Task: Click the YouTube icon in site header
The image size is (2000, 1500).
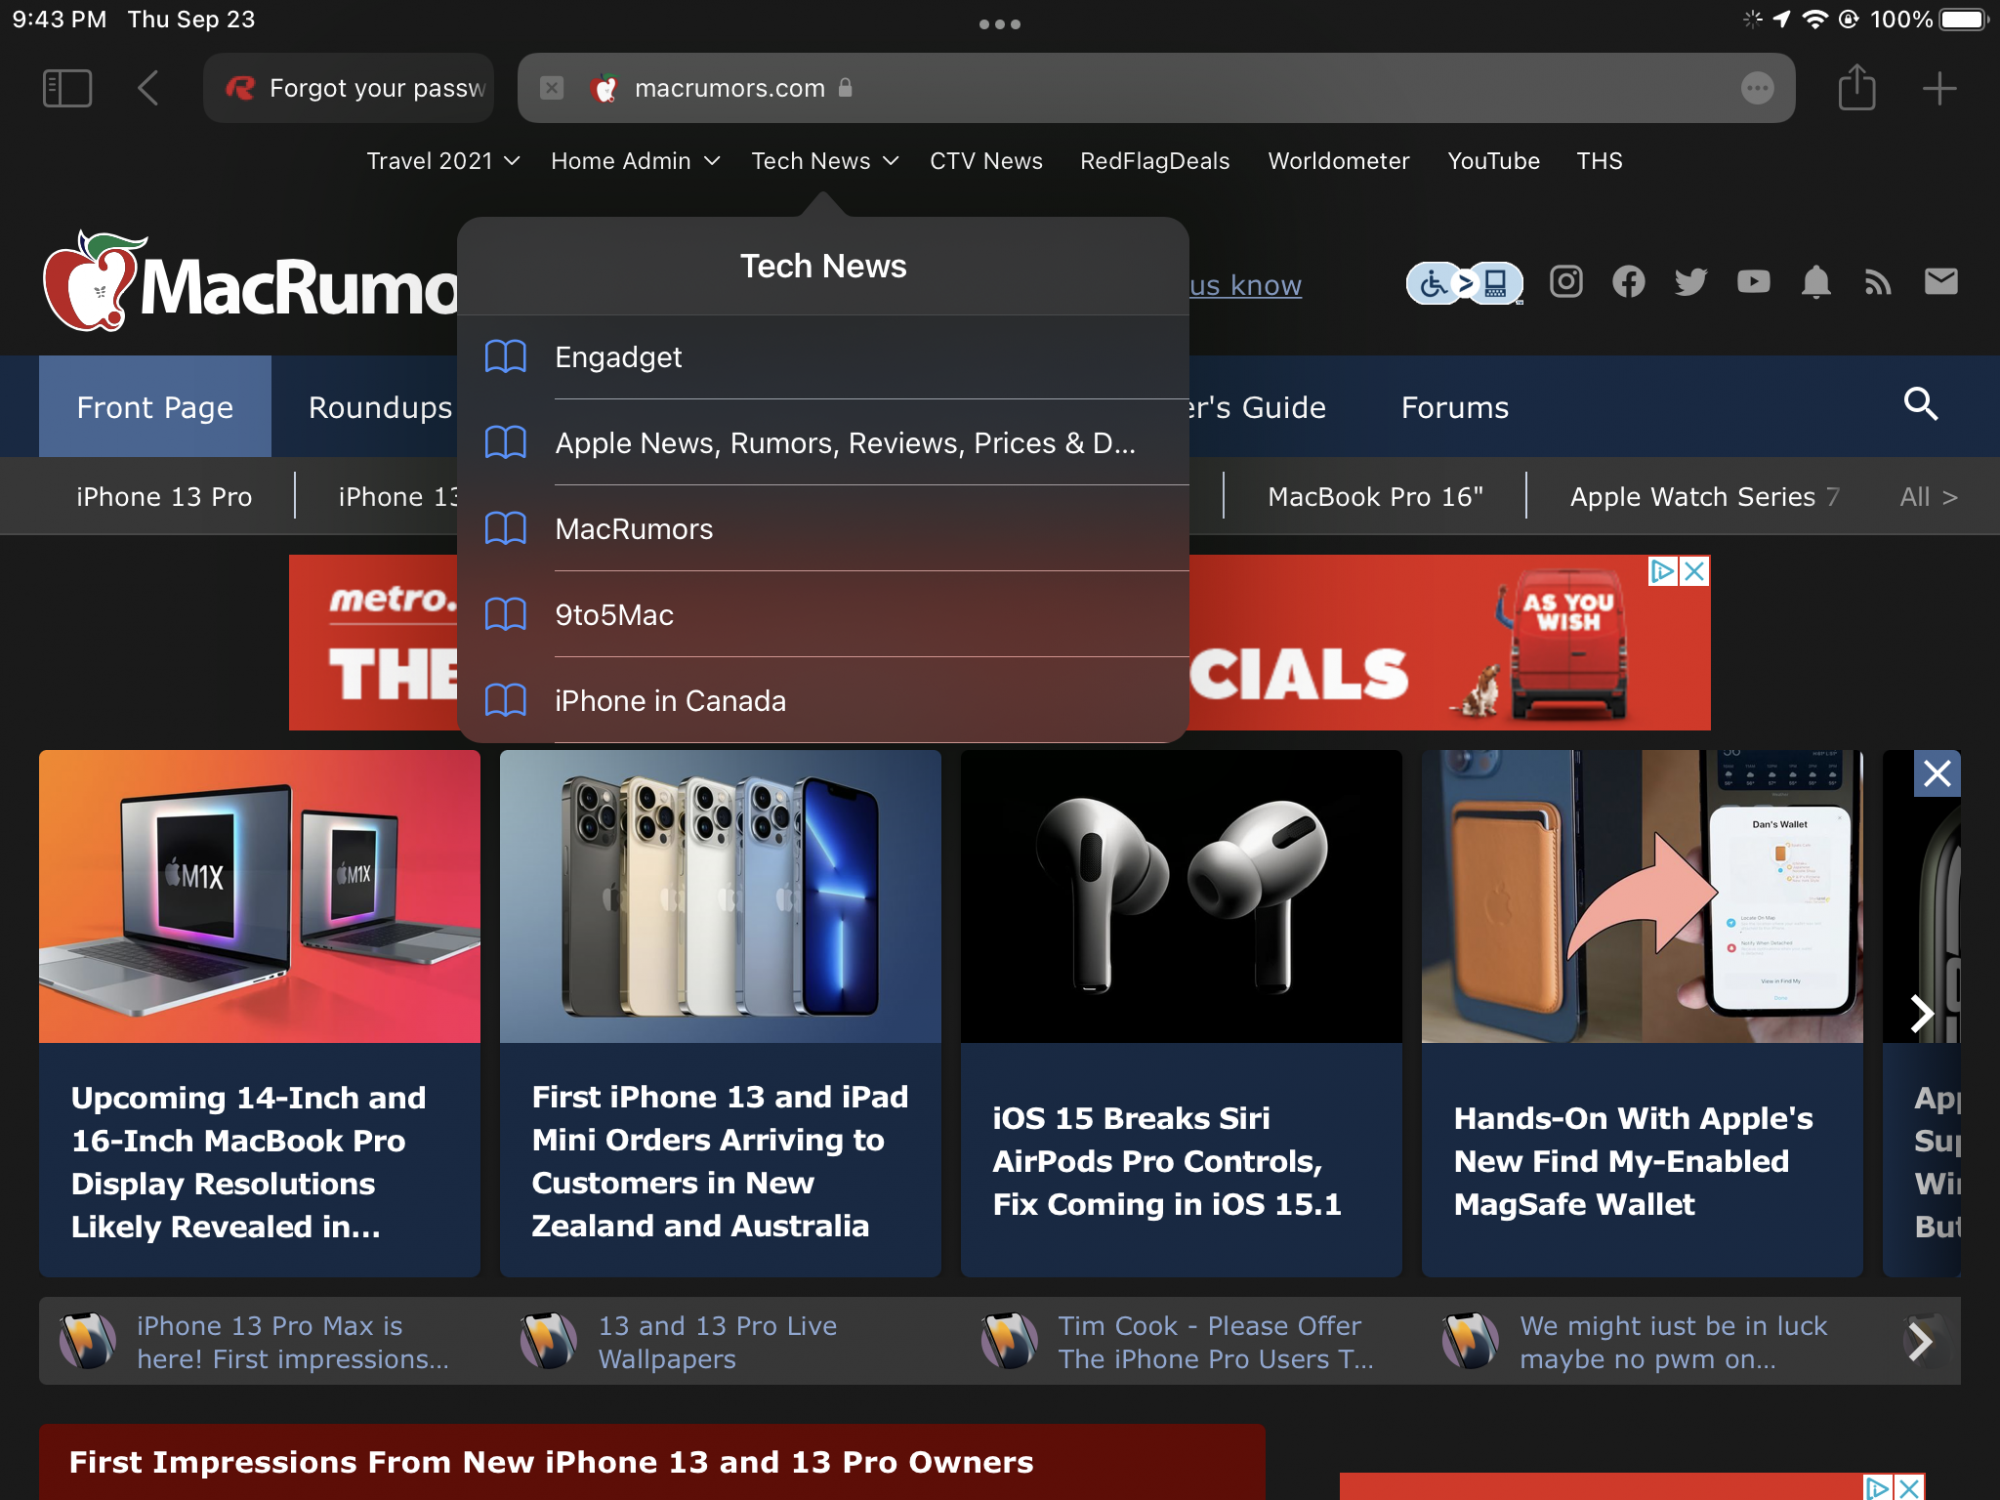Action: point(1753,282)
